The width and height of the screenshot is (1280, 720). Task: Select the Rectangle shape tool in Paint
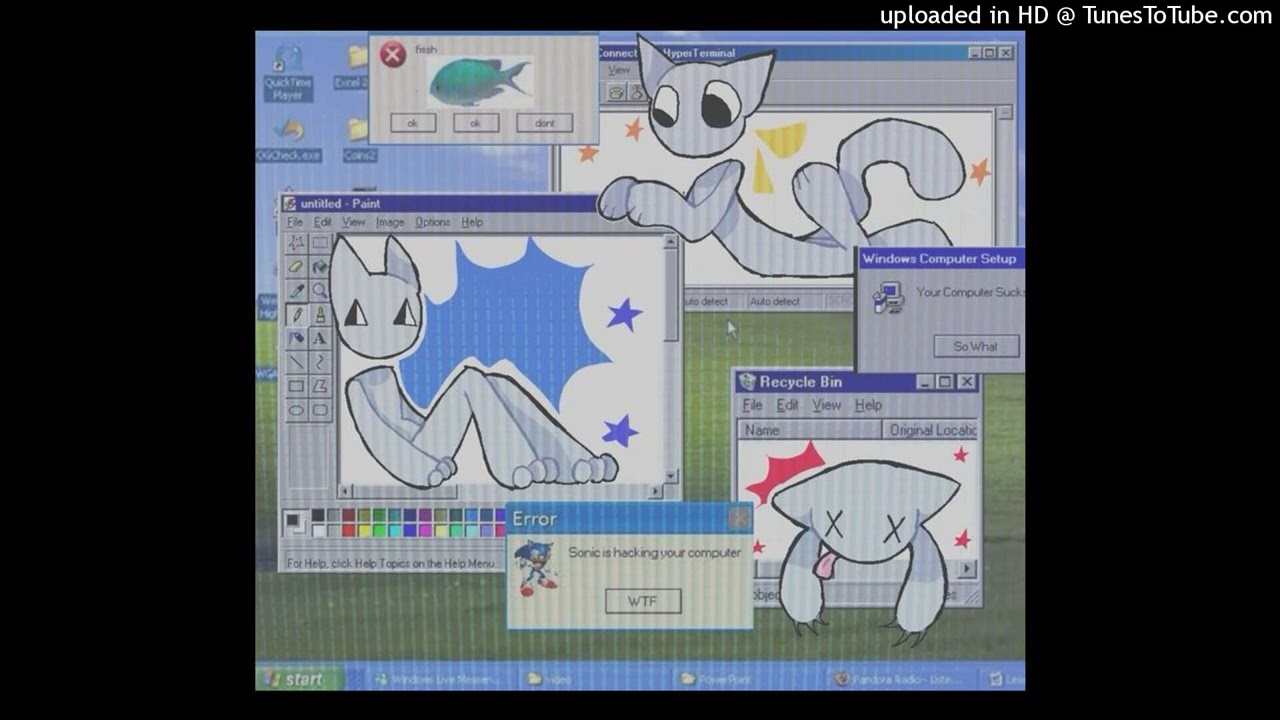point(296,387)
